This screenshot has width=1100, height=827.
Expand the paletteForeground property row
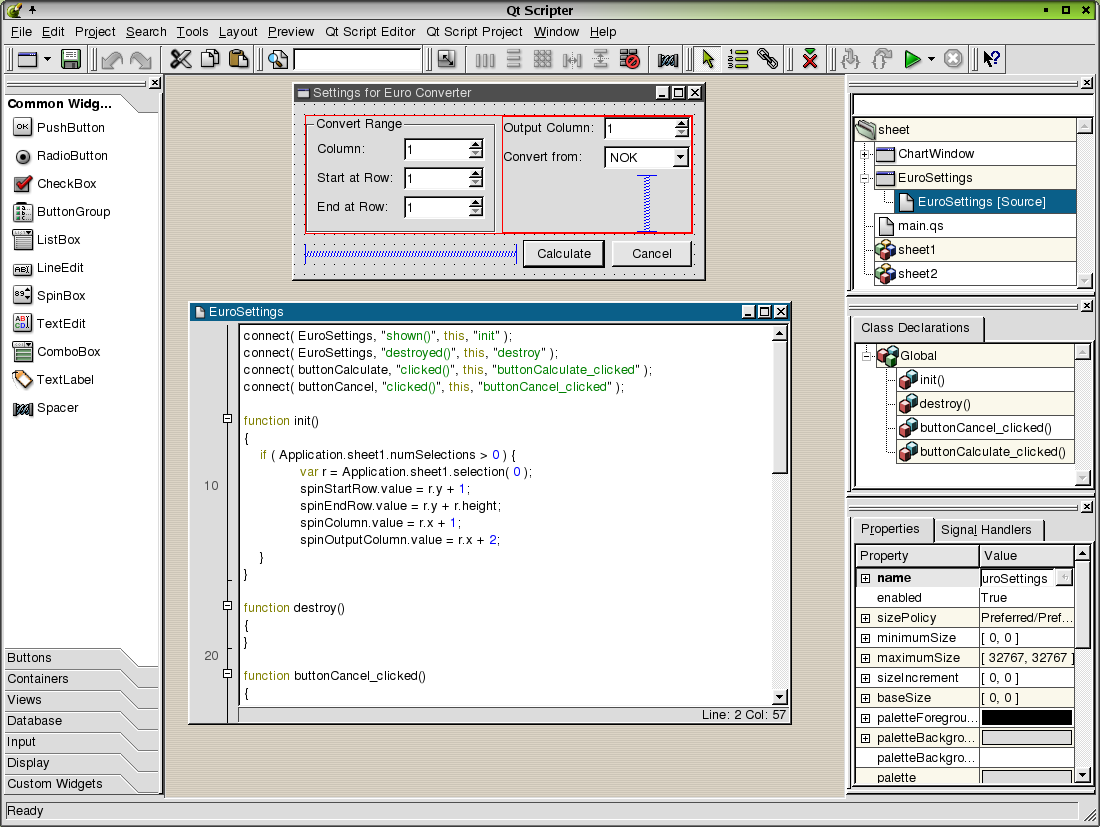click(x=866, y=718)
